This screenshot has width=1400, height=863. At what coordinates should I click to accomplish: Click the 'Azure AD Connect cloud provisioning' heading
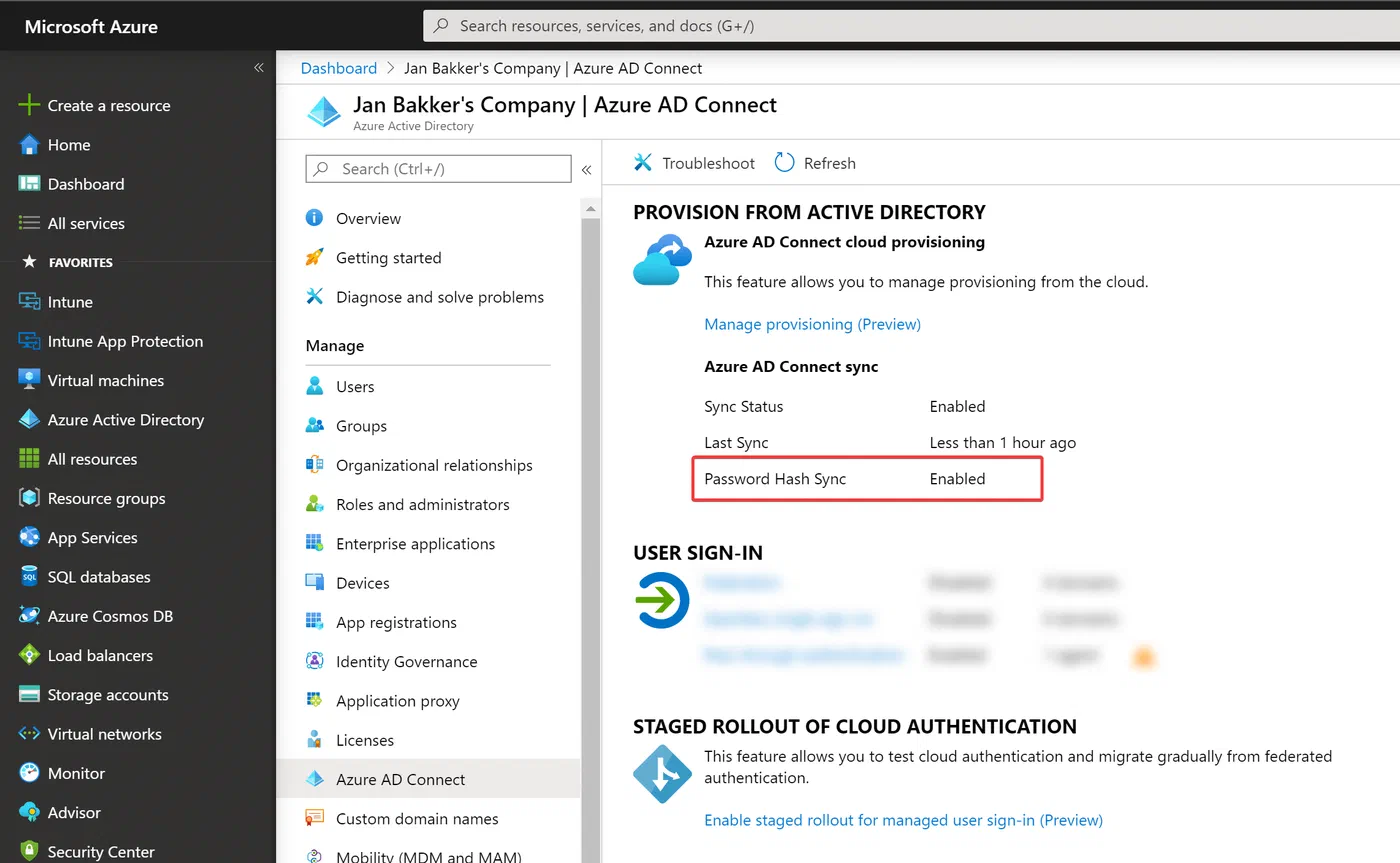844,242
